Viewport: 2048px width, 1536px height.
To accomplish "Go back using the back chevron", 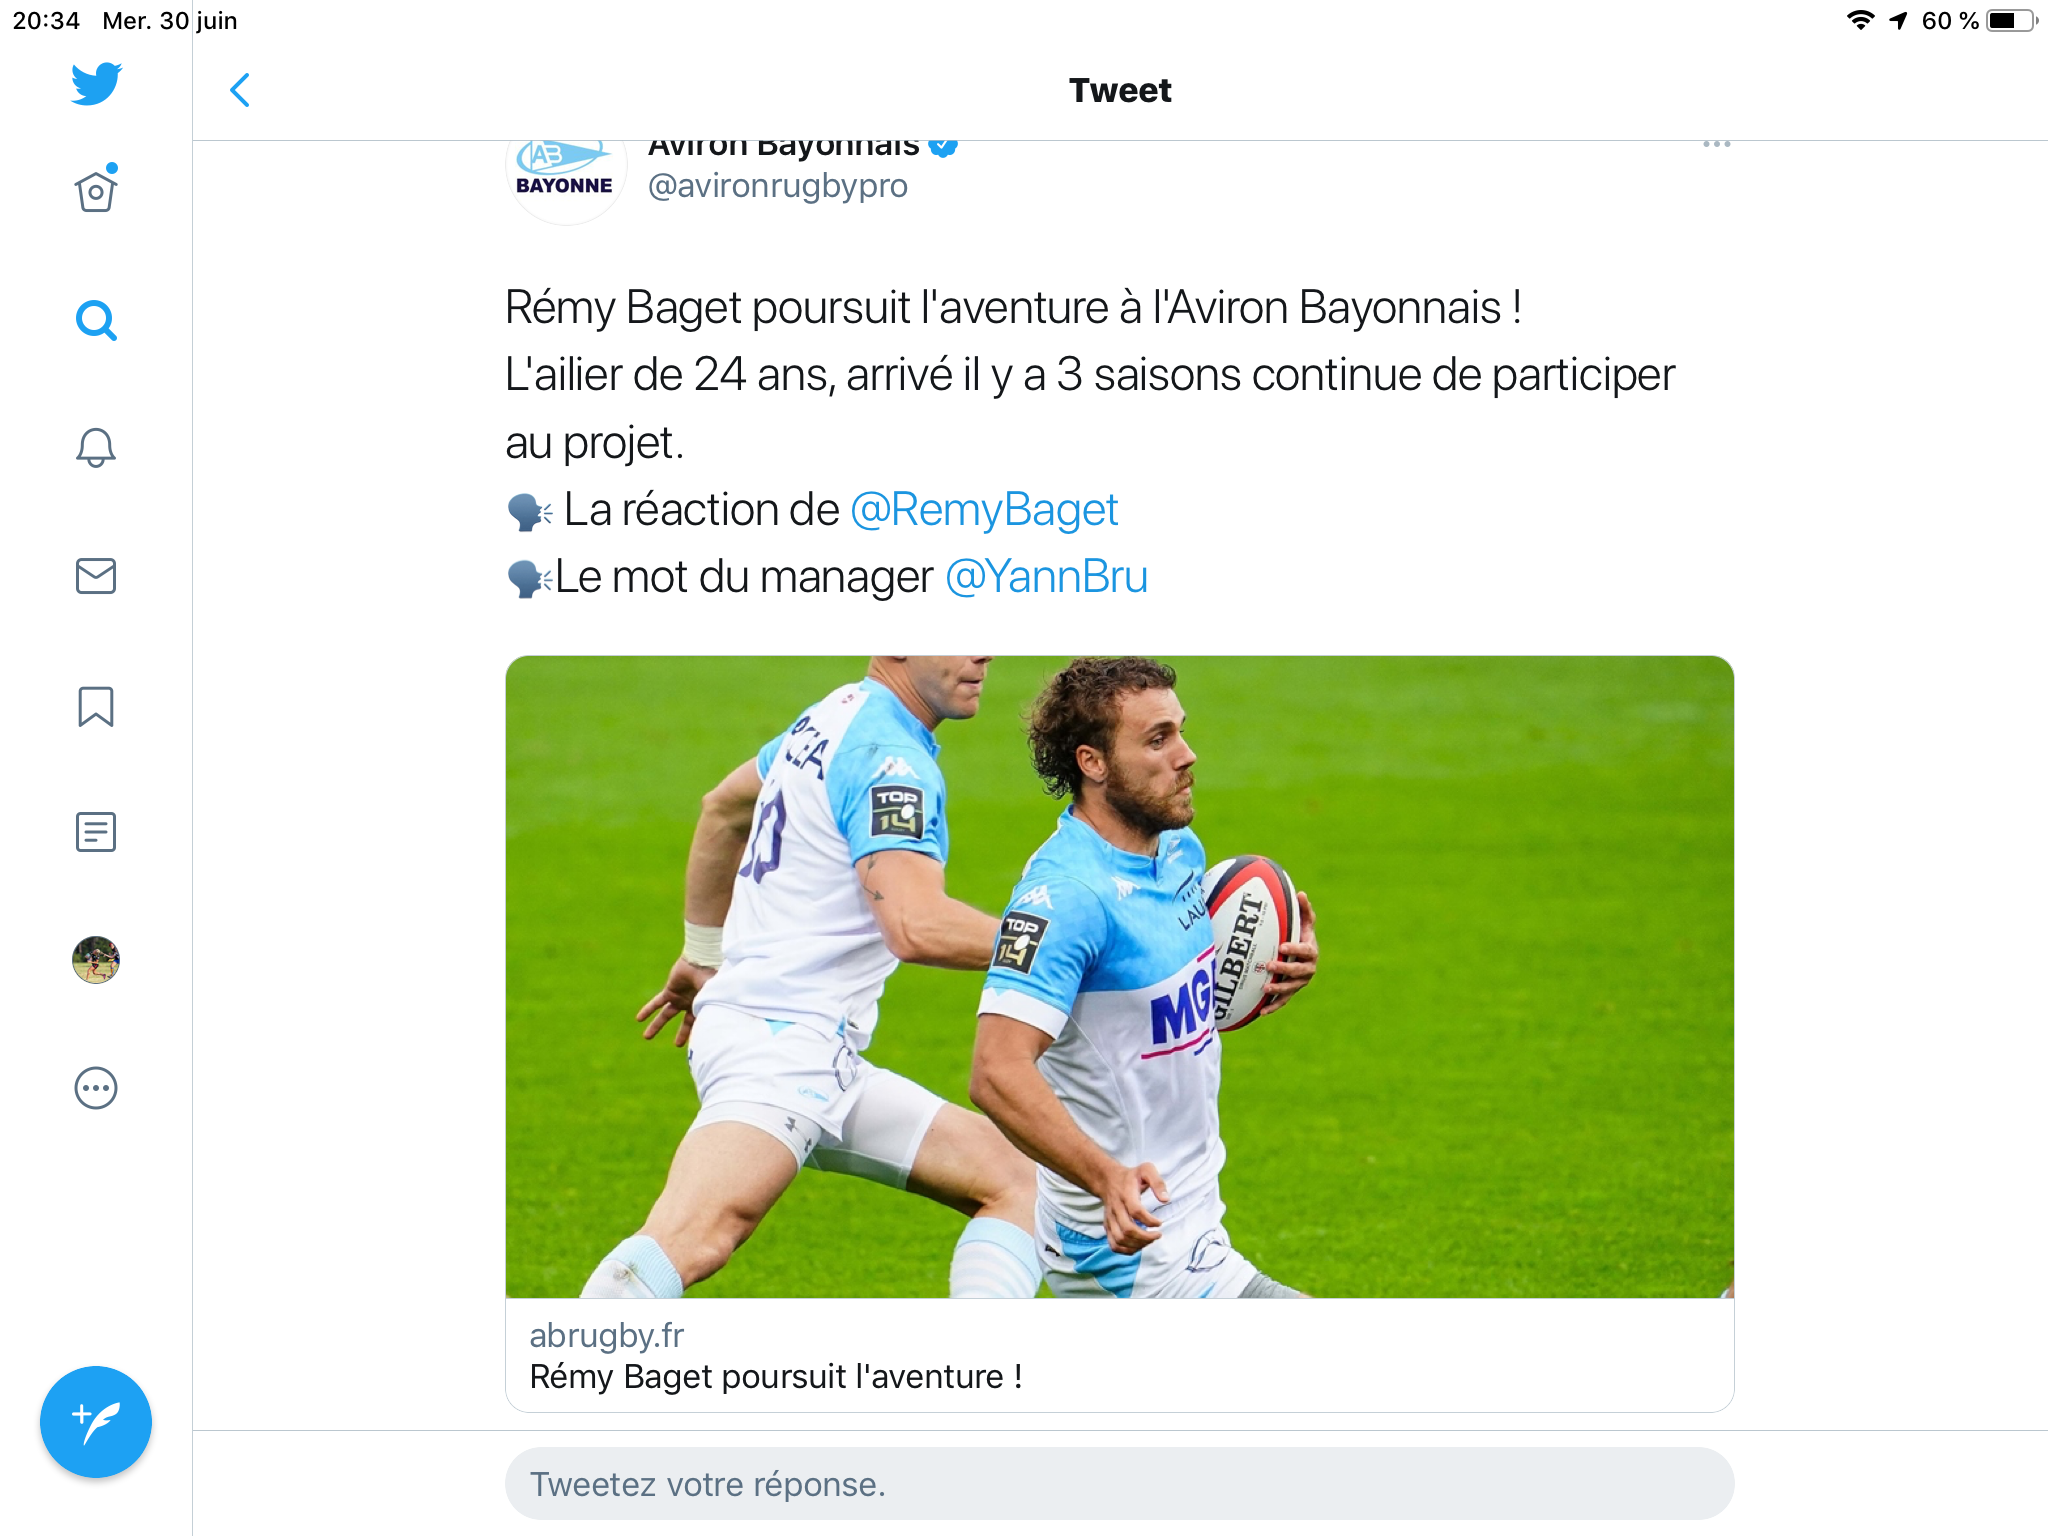I will click(240, 90).
